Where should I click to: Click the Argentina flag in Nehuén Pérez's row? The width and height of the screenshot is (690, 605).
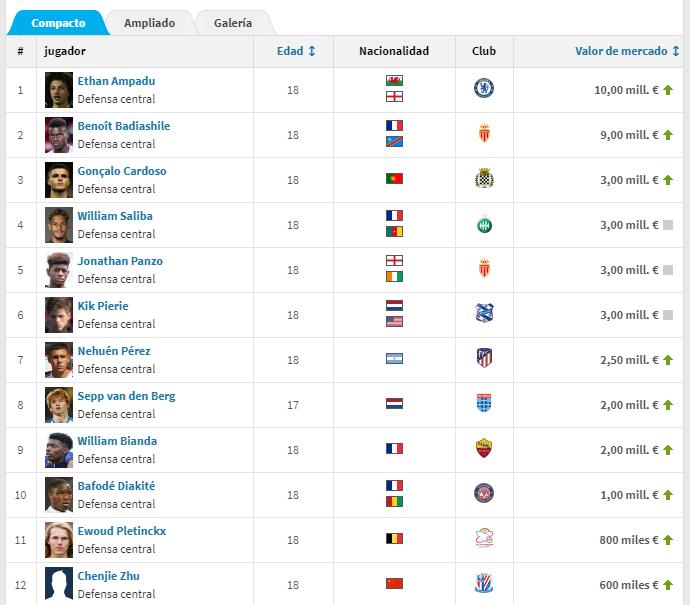coord(394,359)
